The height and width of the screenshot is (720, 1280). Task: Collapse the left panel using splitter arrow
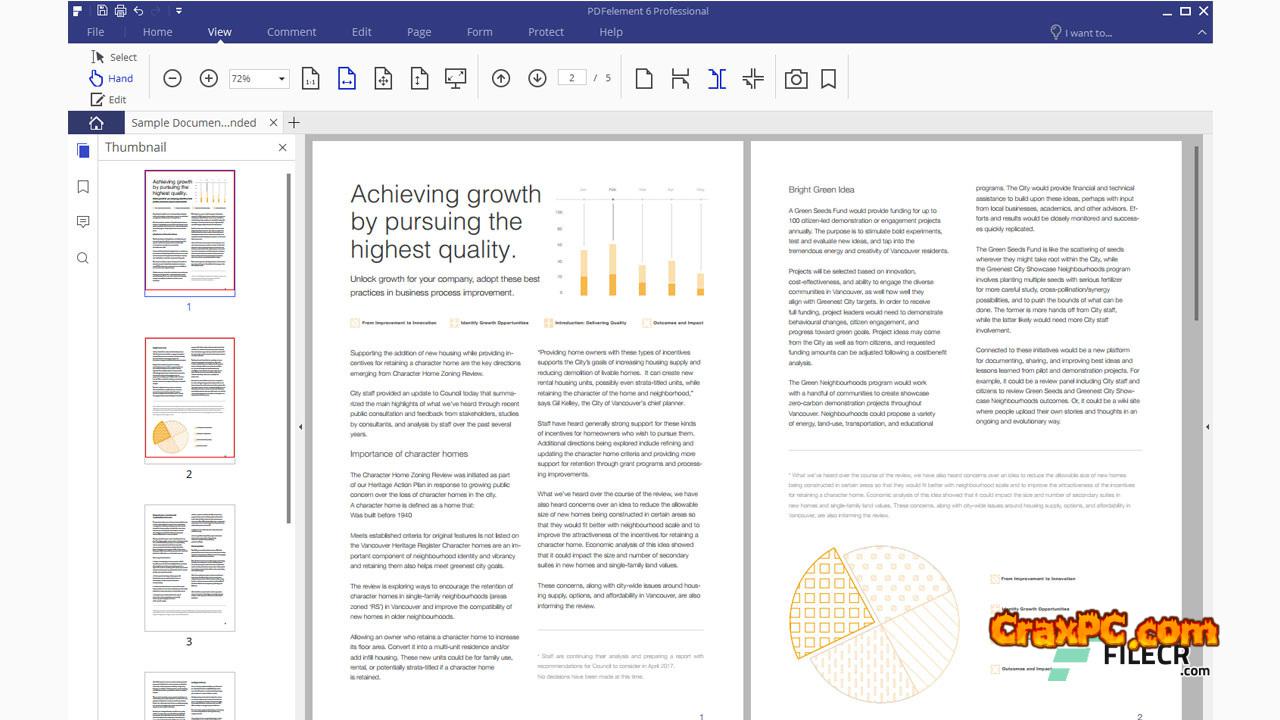pos(301,427)
